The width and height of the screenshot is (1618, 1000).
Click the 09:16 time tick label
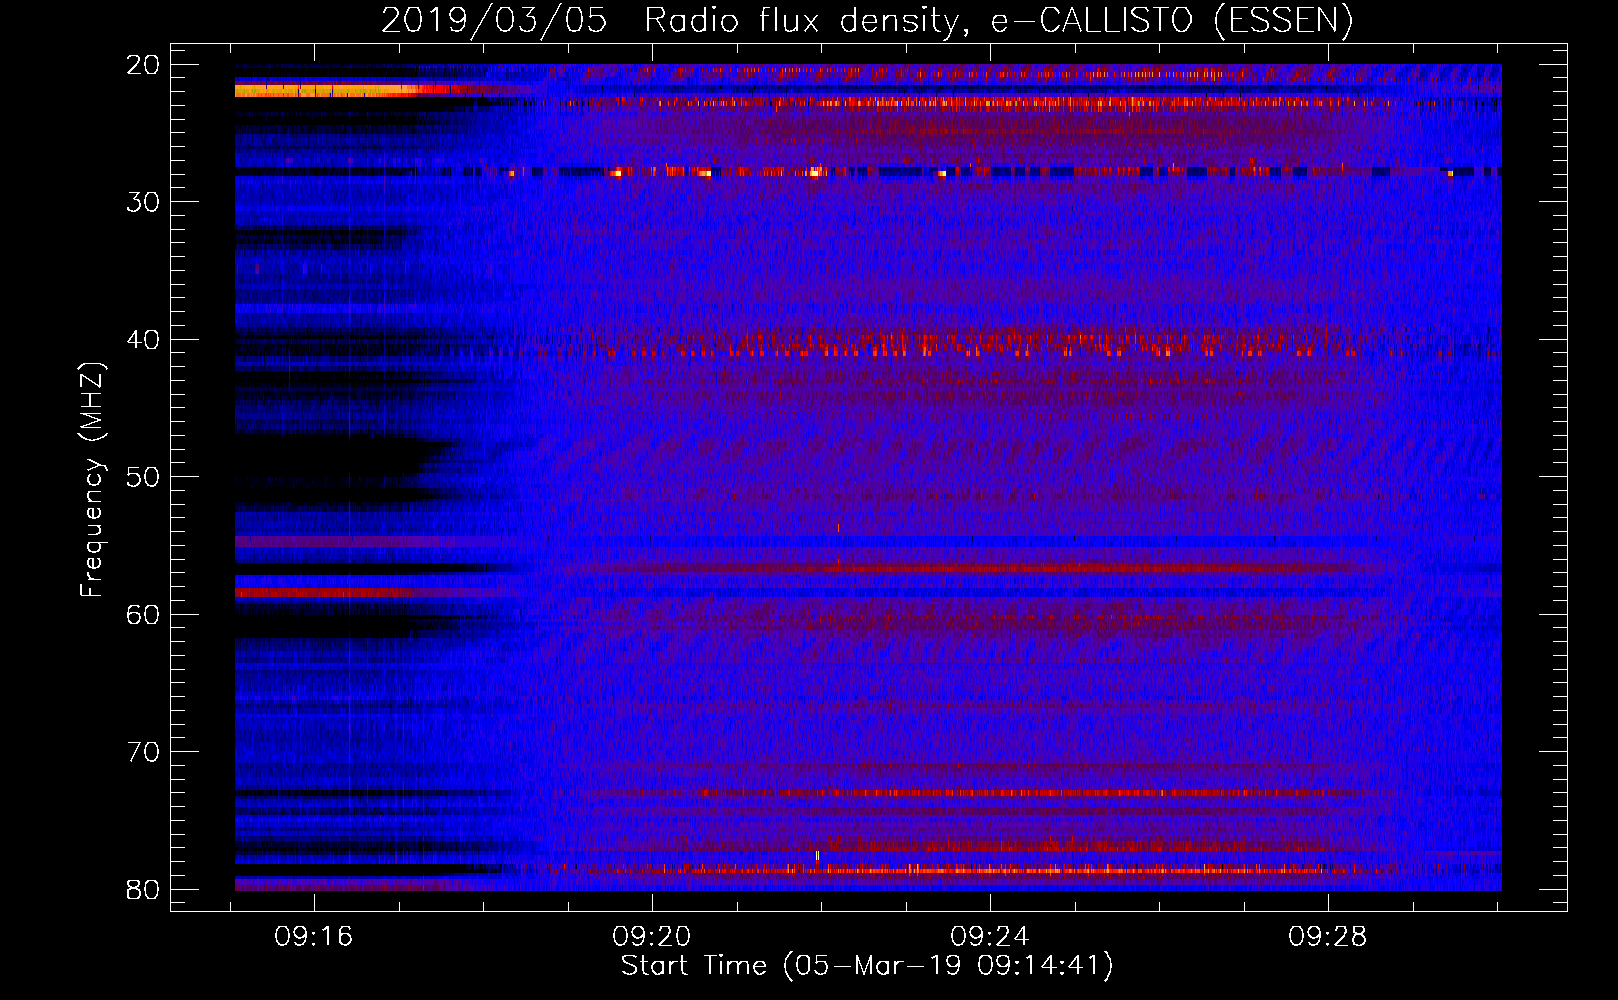[314, 937]
